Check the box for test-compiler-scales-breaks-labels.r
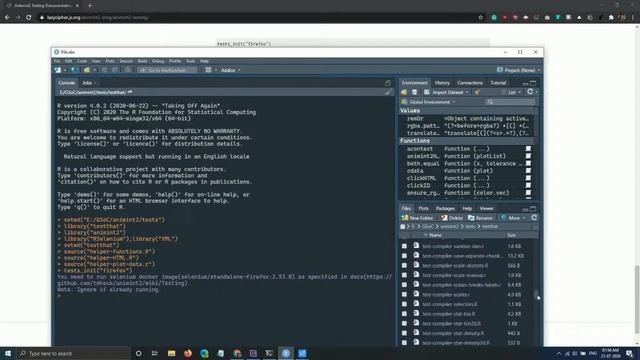 click(404, 284)
